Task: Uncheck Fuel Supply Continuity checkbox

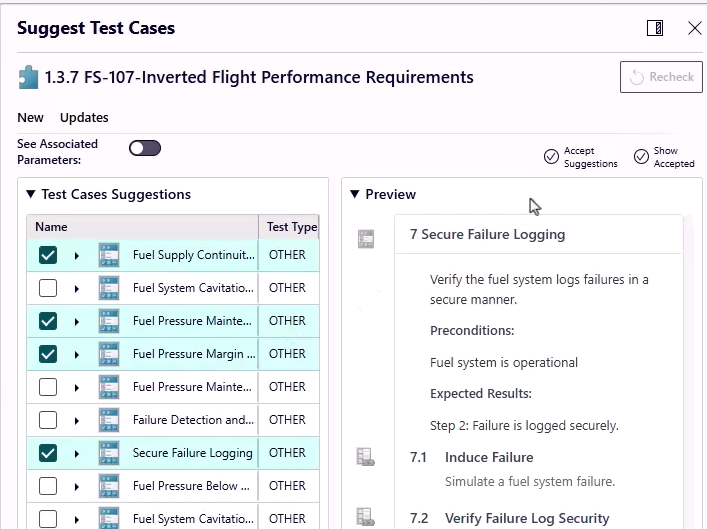Action: (48, 255)
